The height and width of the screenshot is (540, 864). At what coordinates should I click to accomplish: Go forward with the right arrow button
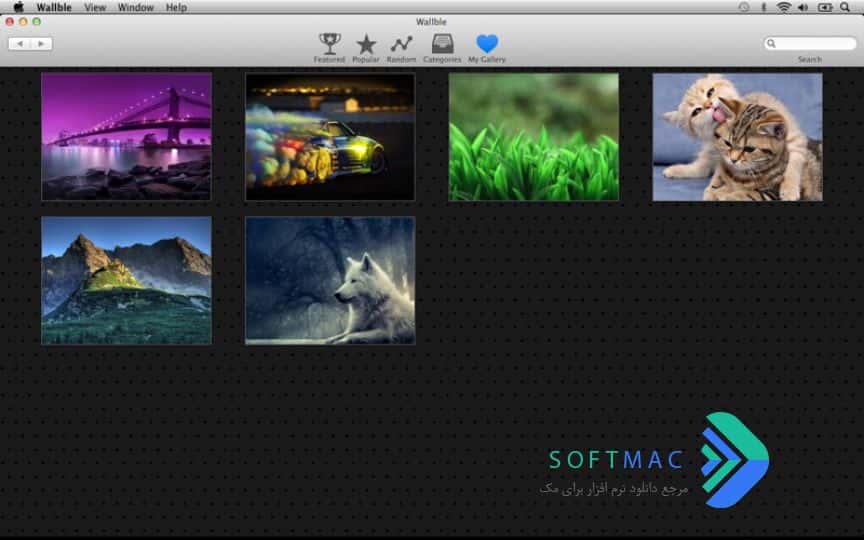(x=41, y=44)
